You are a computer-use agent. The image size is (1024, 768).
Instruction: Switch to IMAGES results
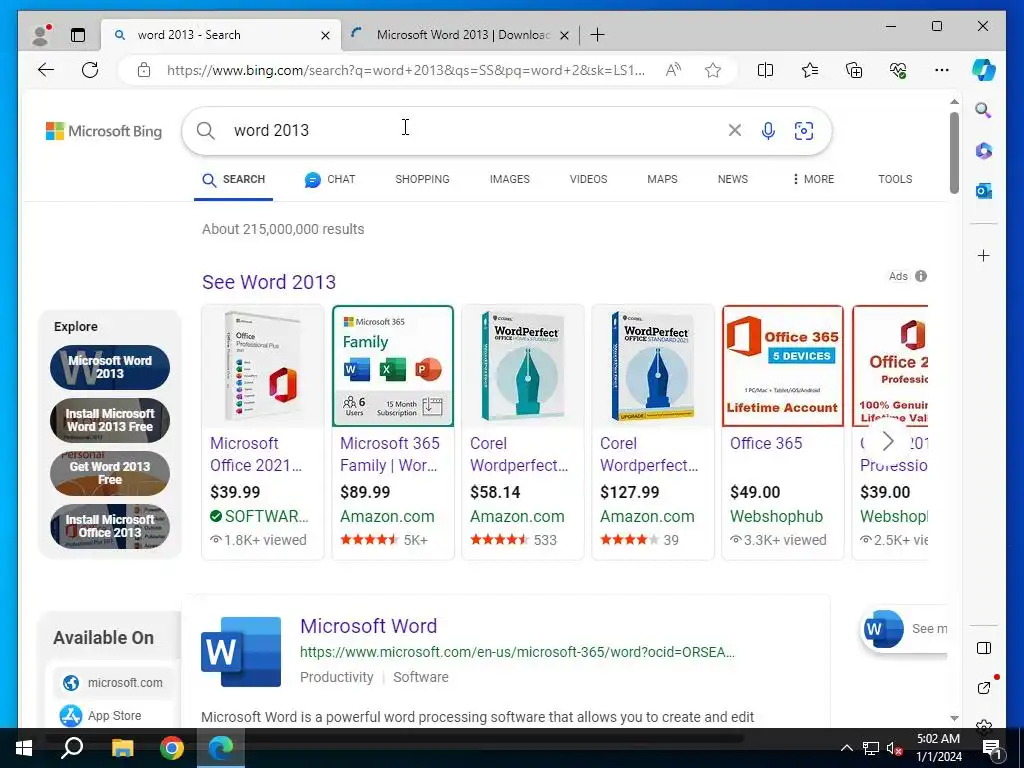click(510, 179)
